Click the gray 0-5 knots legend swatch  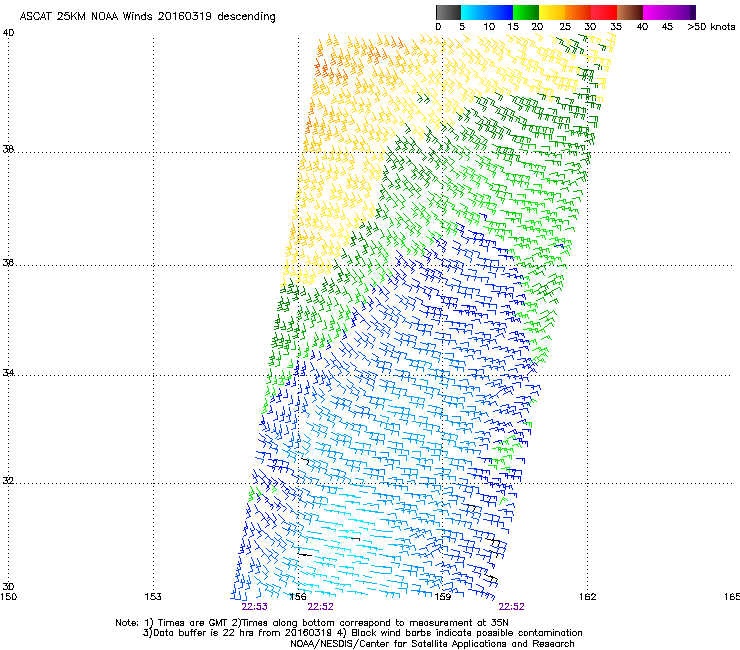pyautogui.click(x=448, y=12)
